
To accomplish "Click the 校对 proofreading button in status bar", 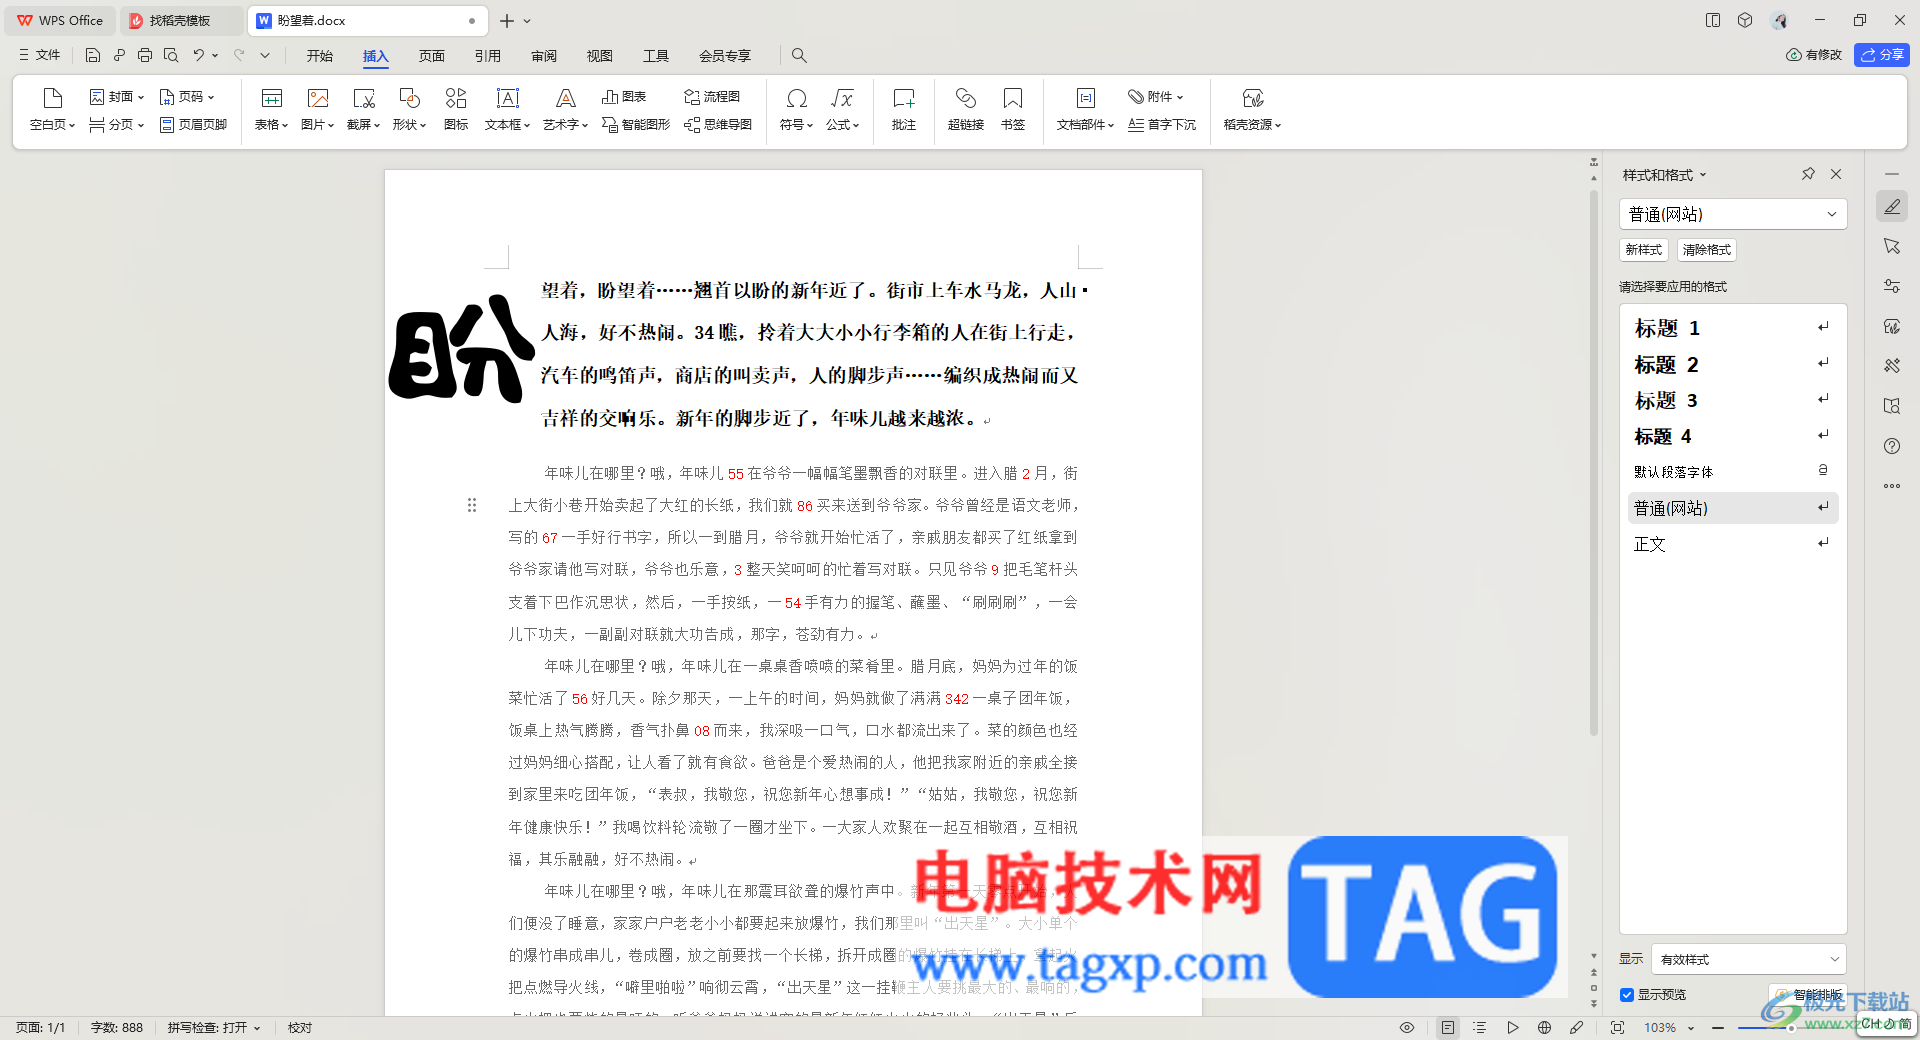I will click(300, 1027).
